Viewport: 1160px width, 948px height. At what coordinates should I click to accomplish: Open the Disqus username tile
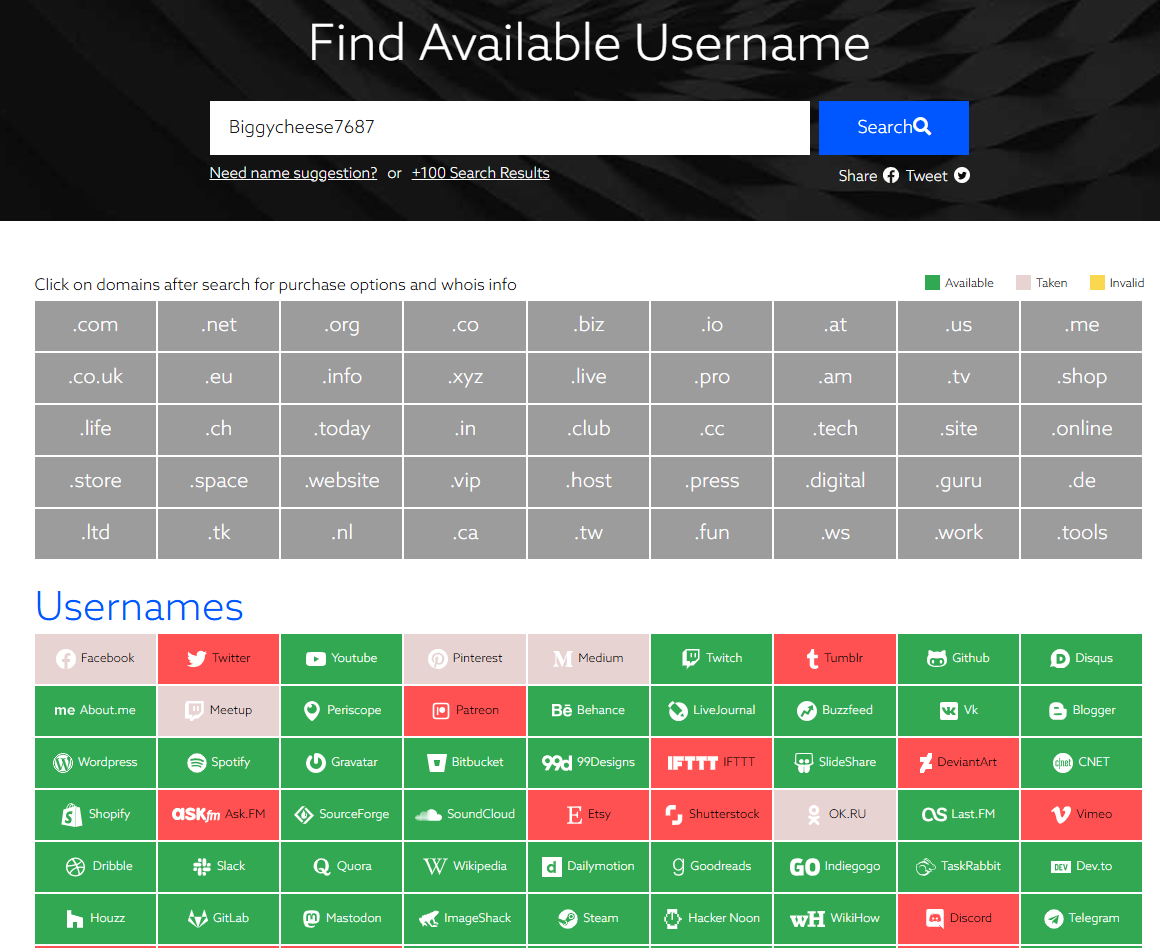(x=1082, y=659)
